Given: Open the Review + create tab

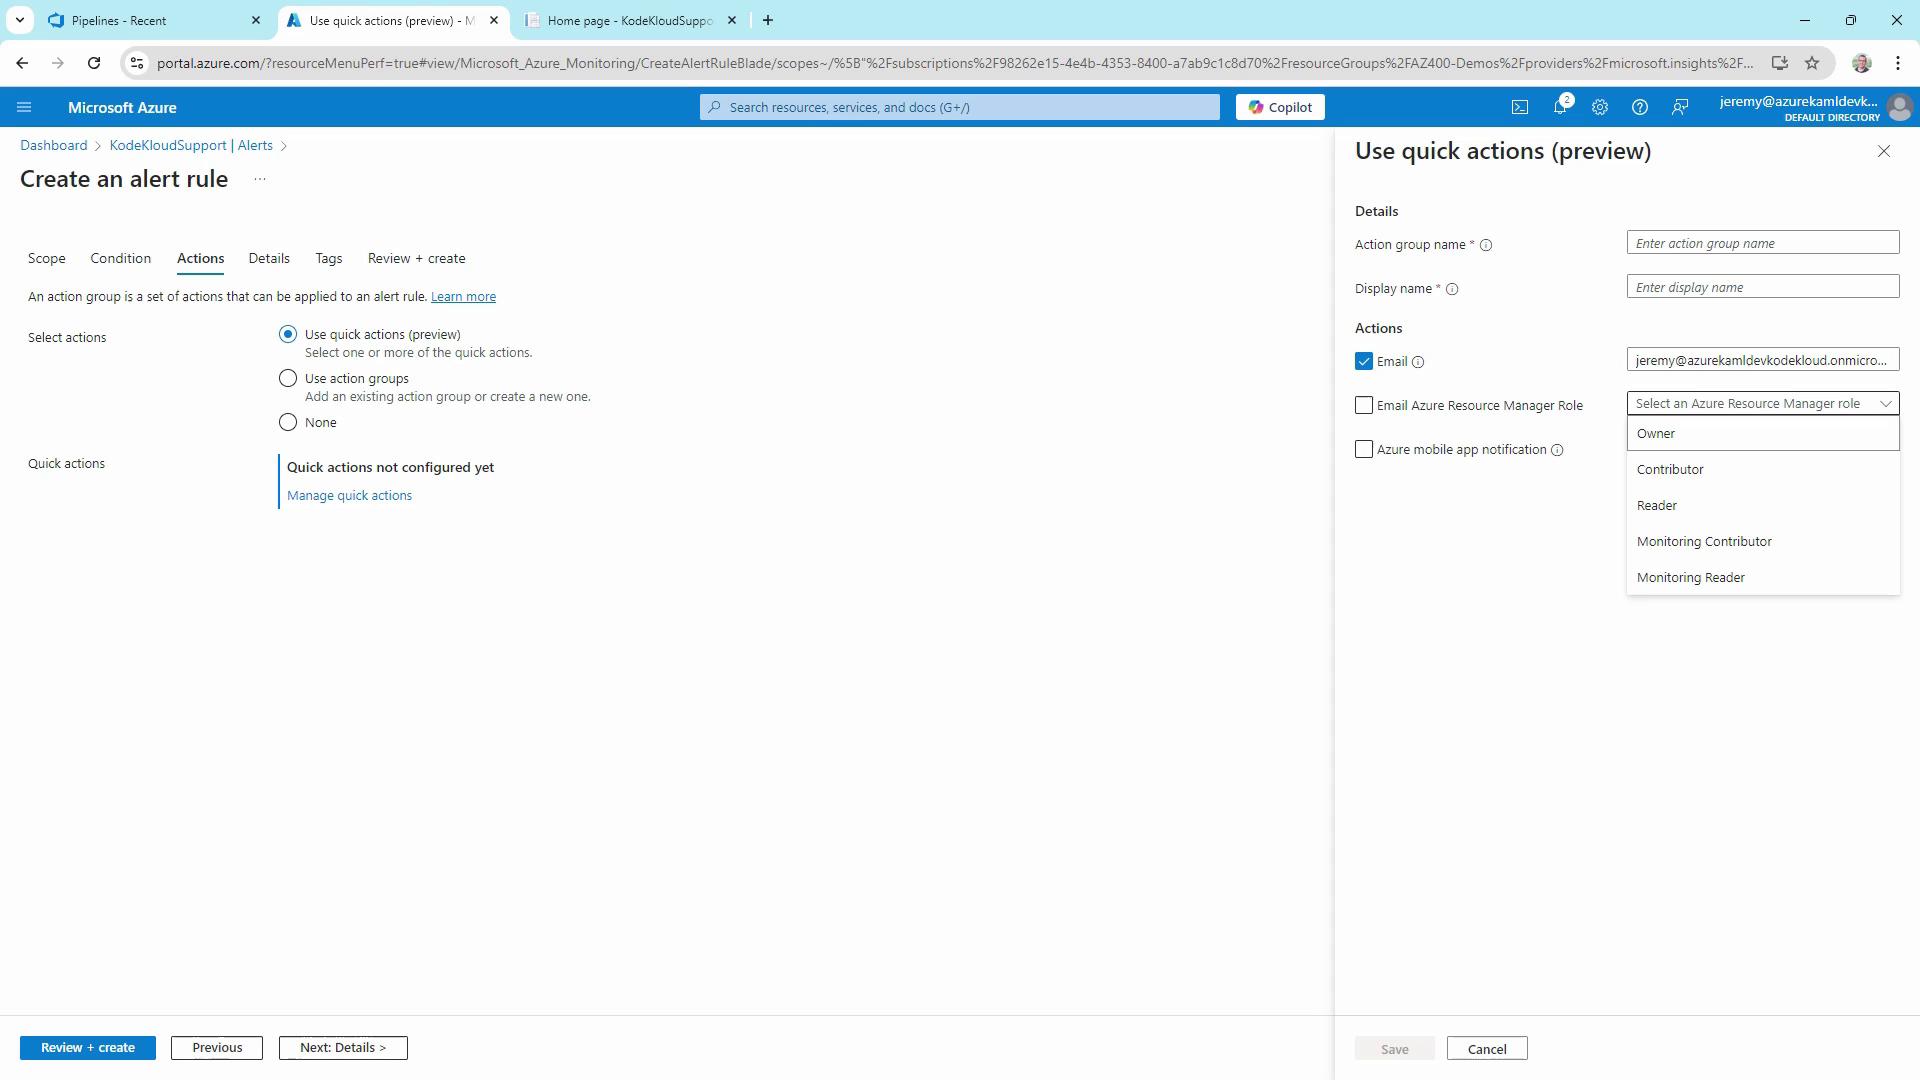Looking at the screenshot, I should pyautogui.click(x=416, y=258).
